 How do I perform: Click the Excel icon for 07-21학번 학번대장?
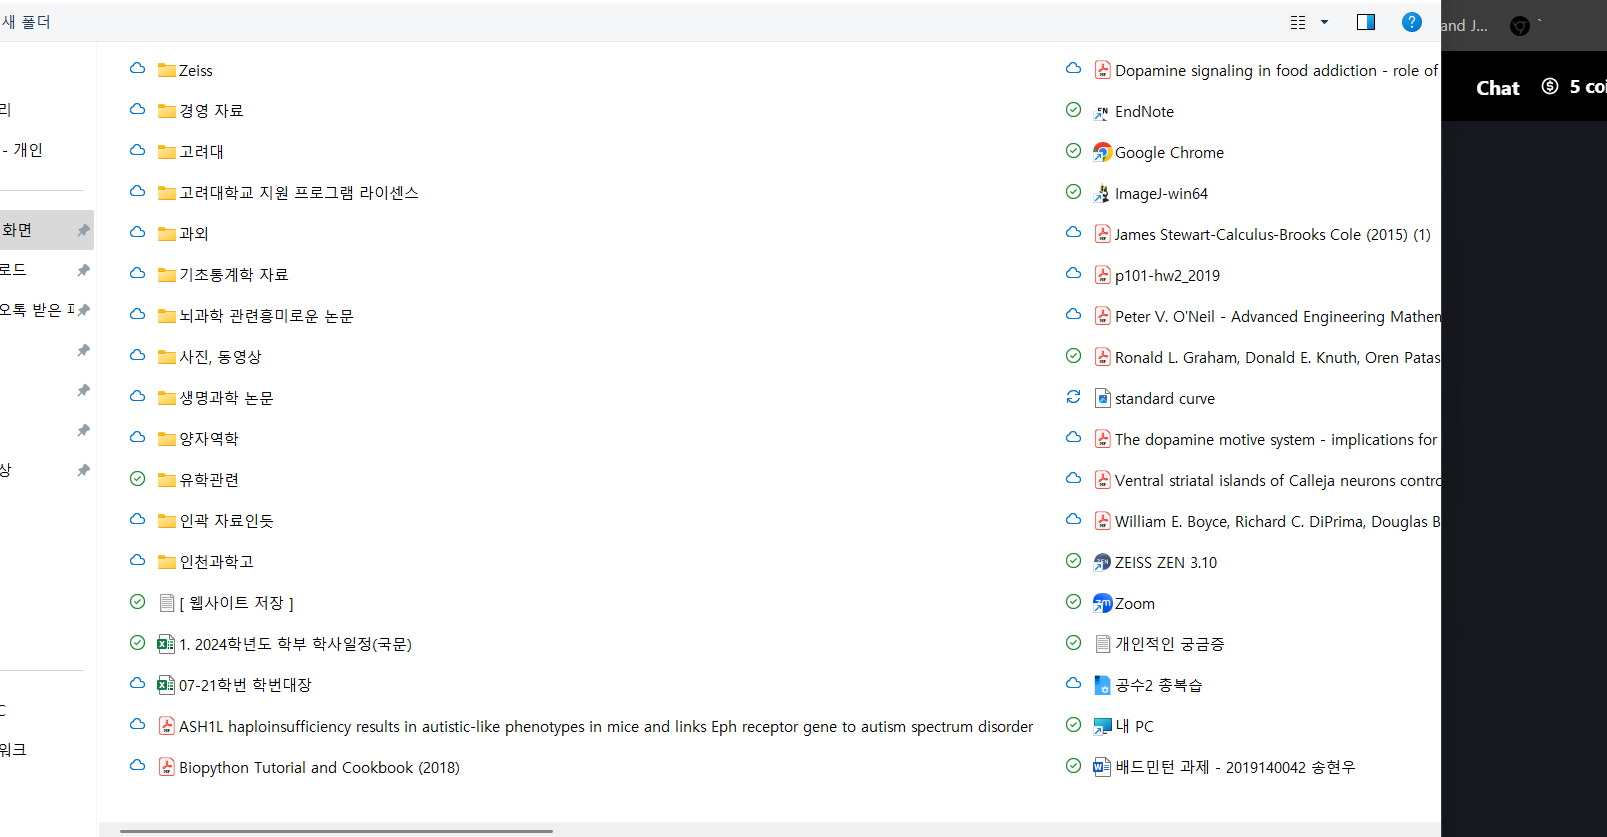[166, 685]
